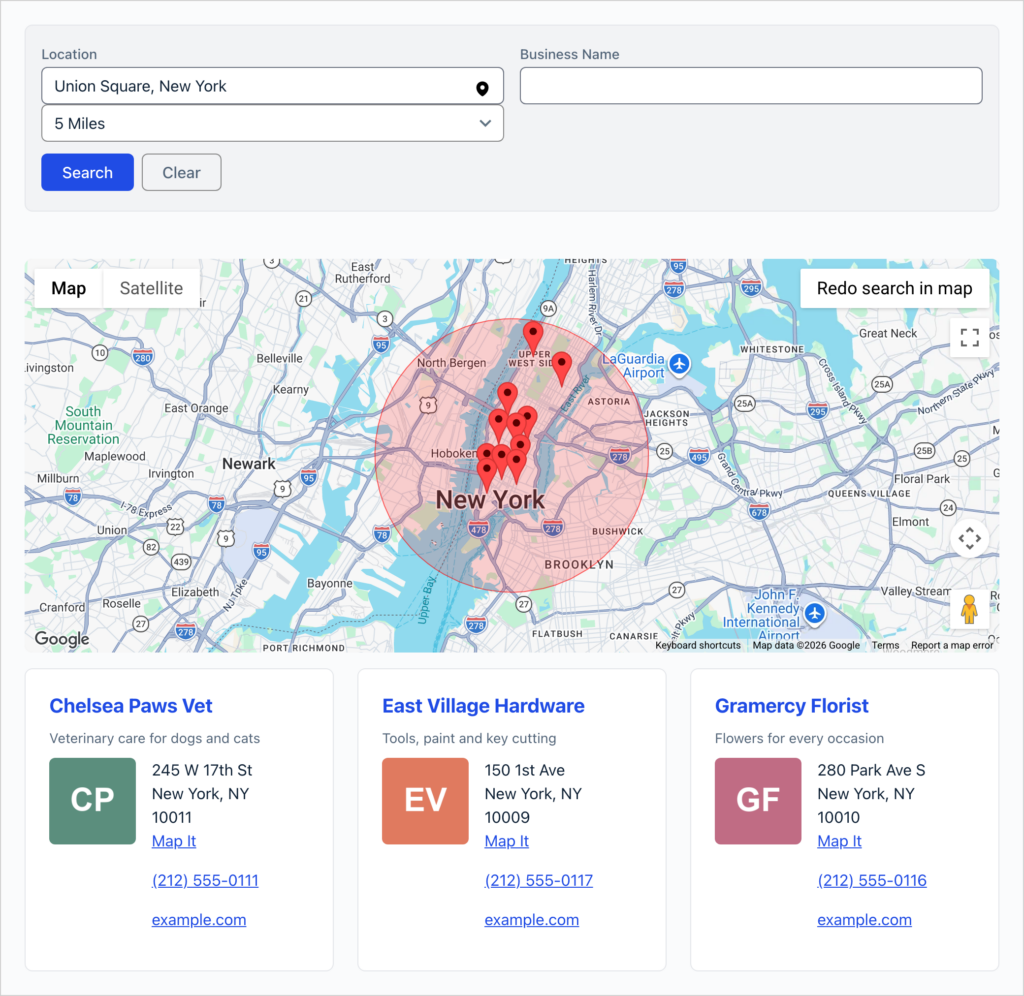Click the North Bergen map label
The width and height of the screenshot is (1024, 996).
(x=451, y=362)
